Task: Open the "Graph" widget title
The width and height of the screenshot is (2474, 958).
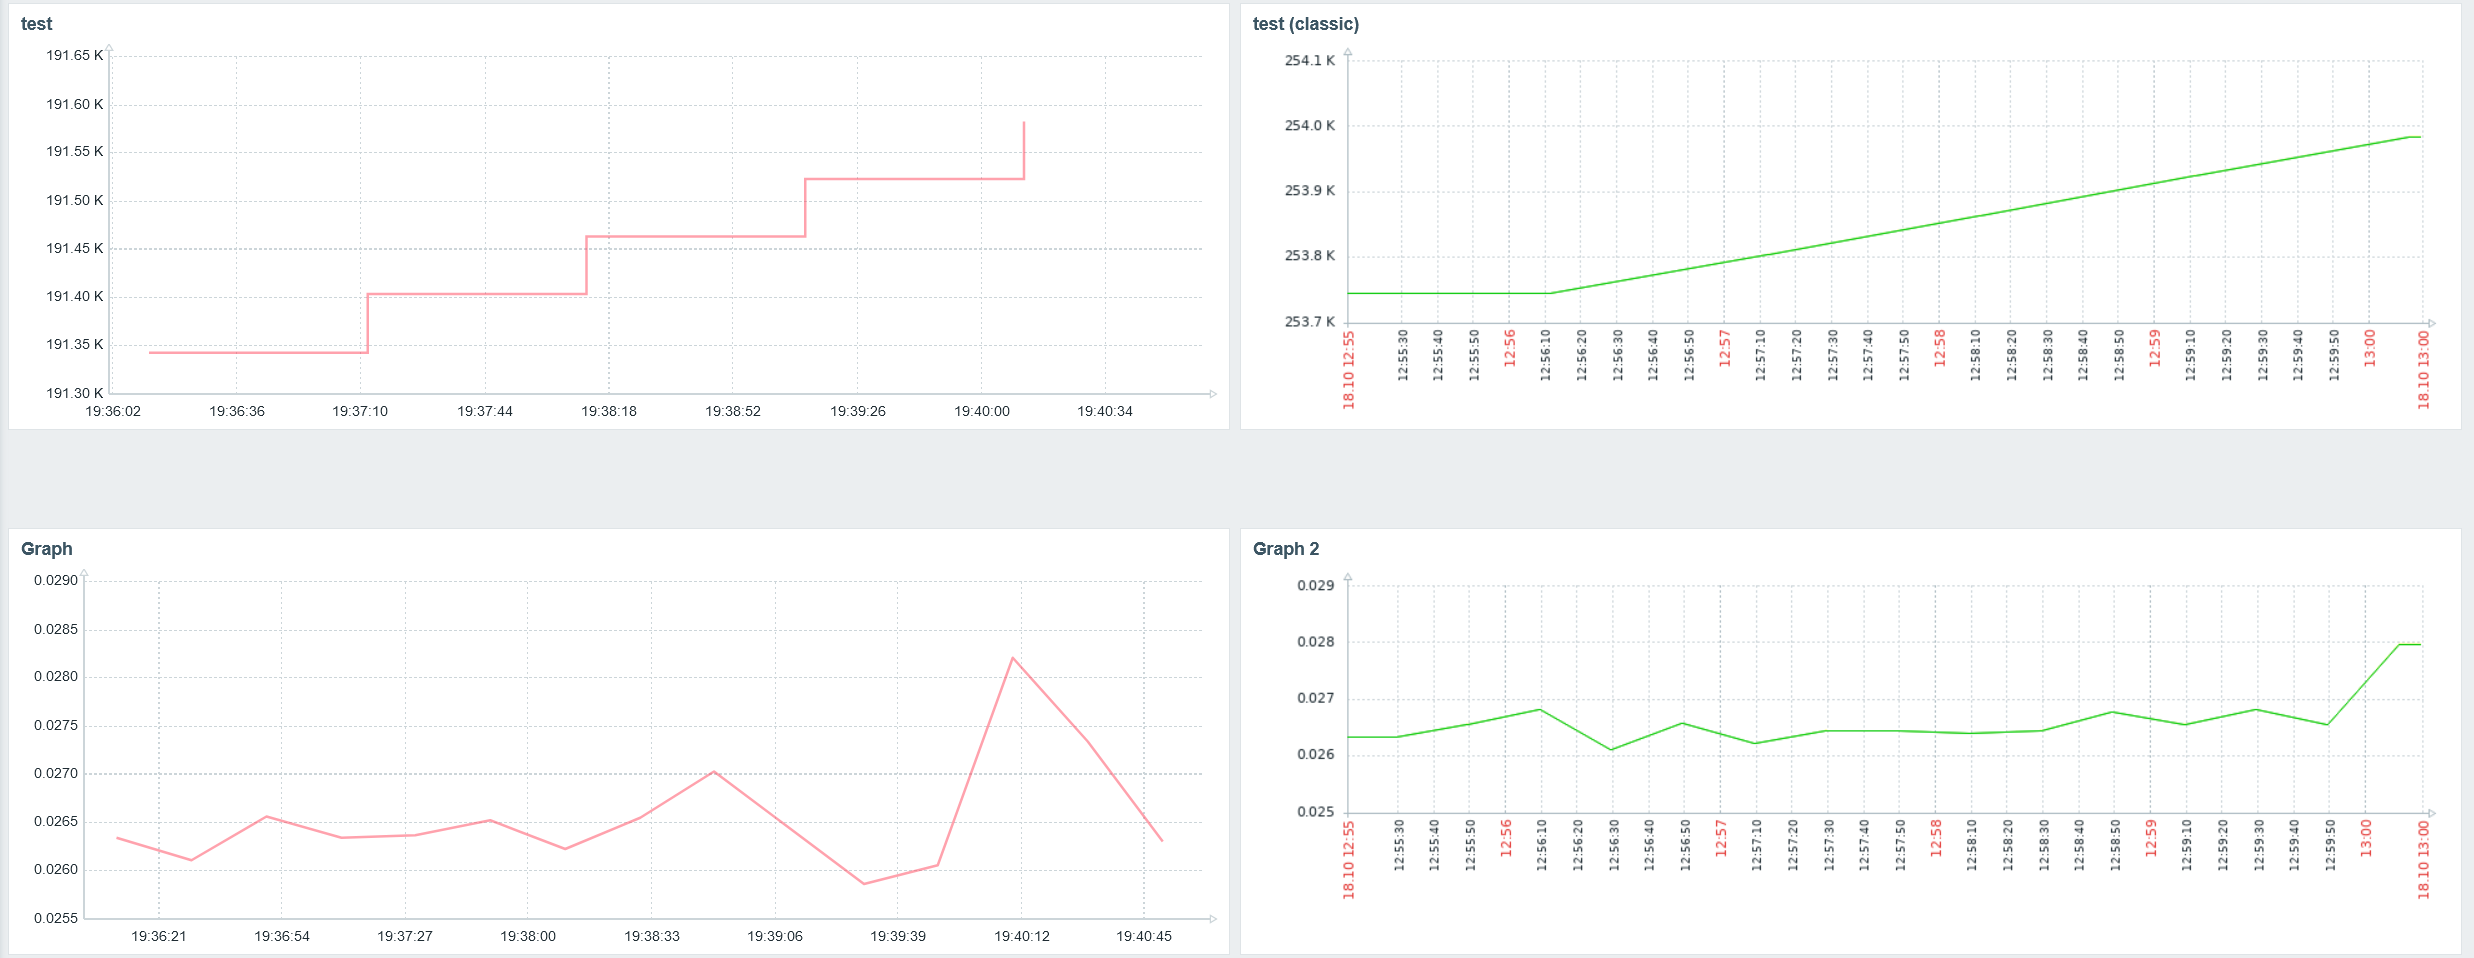Action: click(47, 549)
